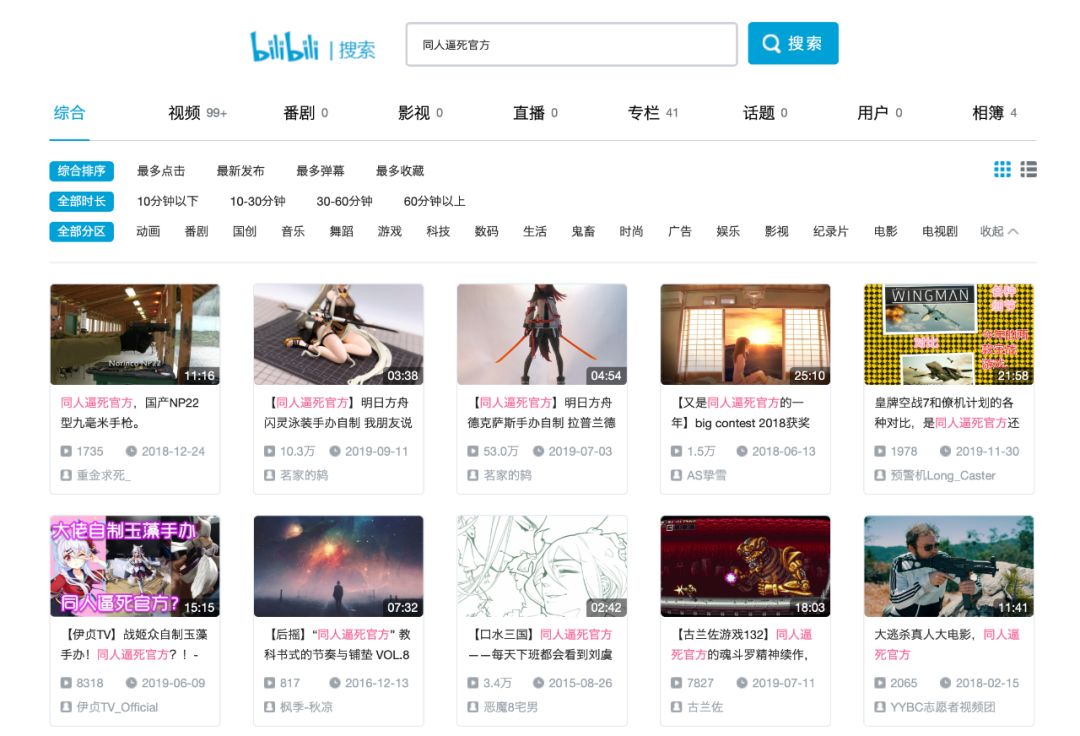This screenshot has width=1080, height=736.
Task: Open uploader 茗家的鸫 under 闪灵泳装 video
Action: coord(304,475)
